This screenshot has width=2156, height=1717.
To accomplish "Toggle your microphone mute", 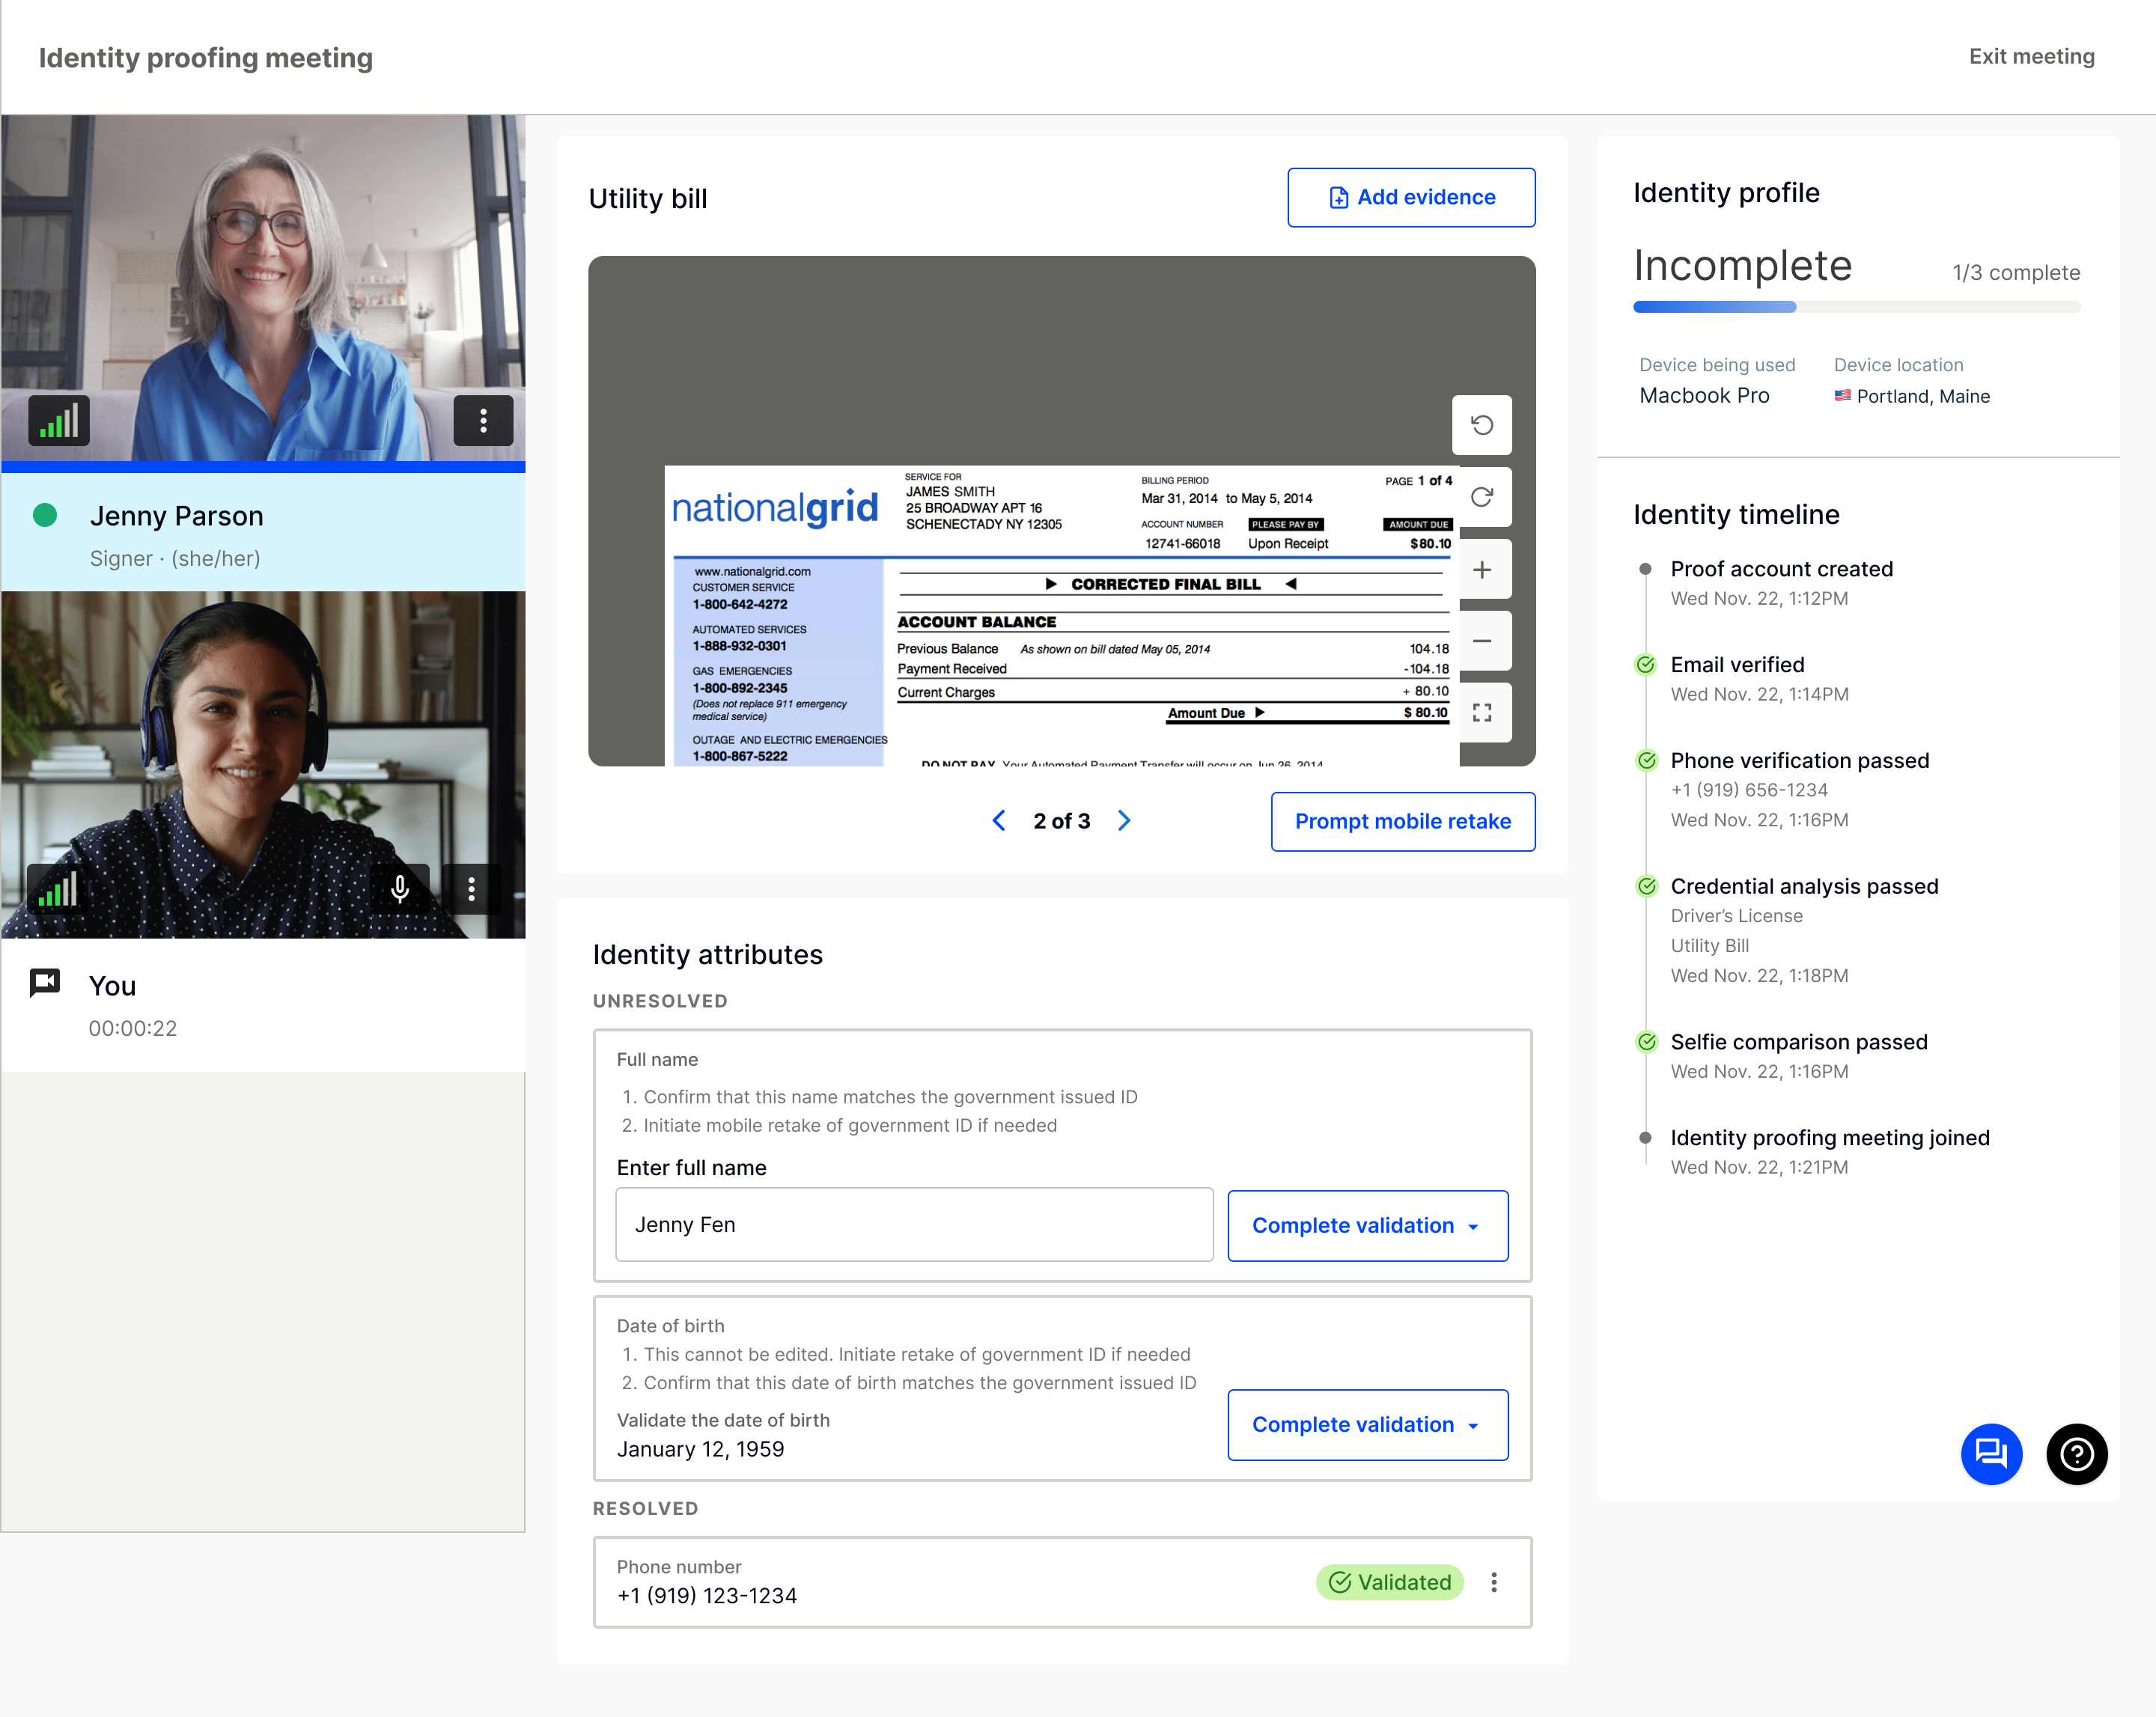I will (400, 889).
